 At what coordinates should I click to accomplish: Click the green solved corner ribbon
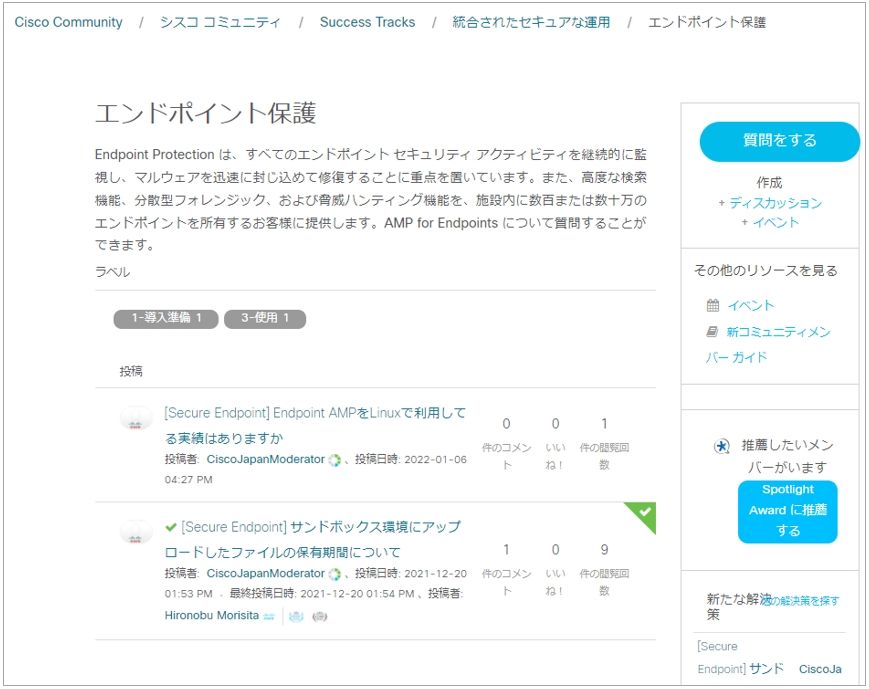coord(644,513)
